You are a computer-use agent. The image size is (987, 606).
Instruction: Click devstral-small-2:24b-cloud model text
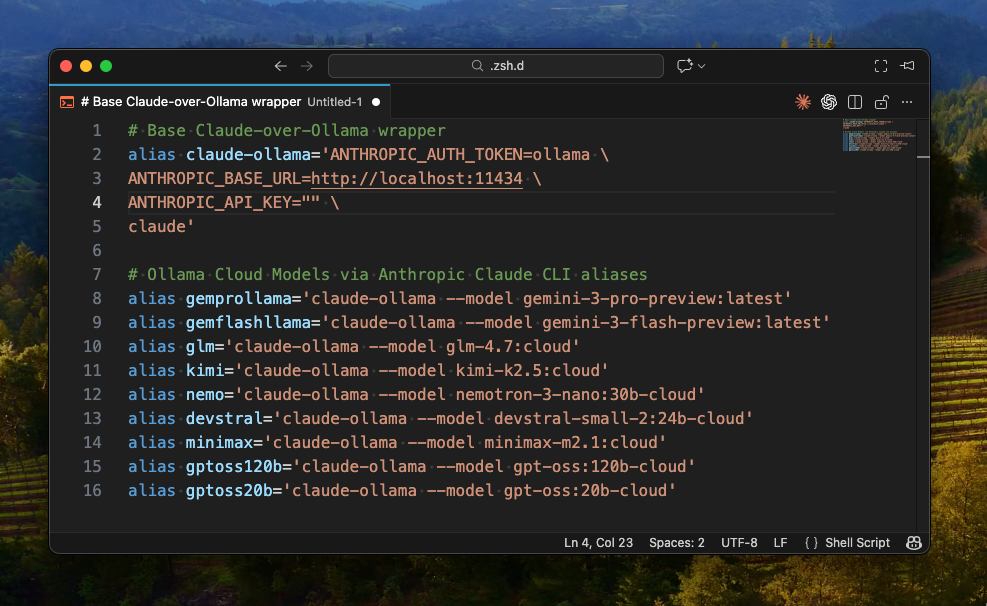[619, 418]
